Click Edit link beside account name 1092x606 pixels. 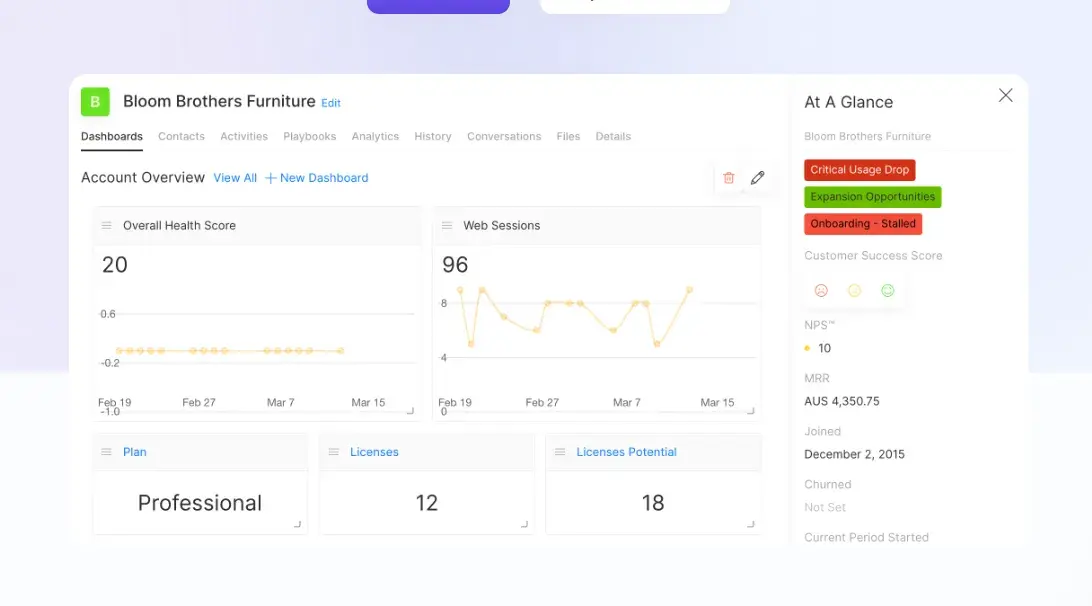(x=331, y=103)
